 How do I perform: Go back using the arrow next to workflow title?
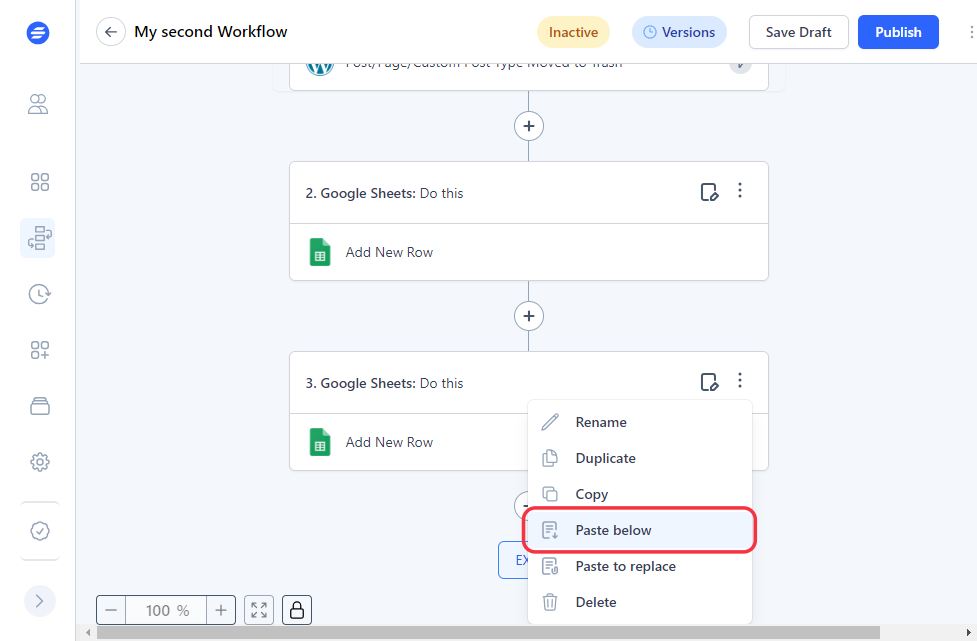click(x=110, y=31)
